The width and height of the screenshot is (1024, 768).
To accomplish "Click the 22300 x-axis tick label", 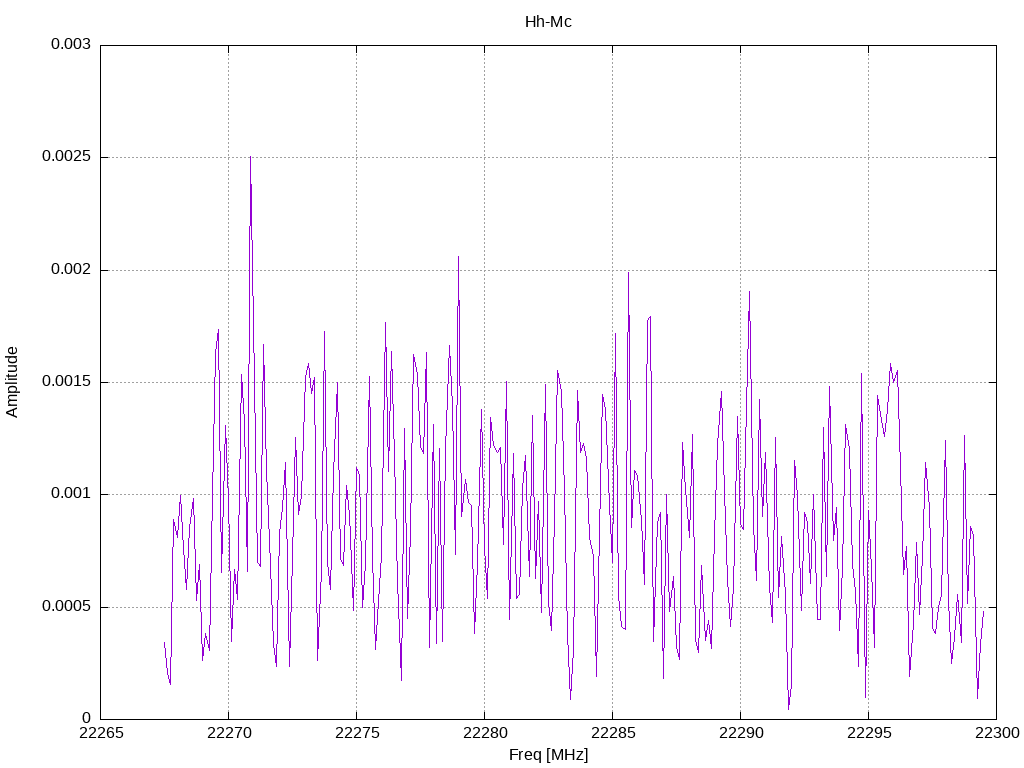I will (x=997, y=733).
